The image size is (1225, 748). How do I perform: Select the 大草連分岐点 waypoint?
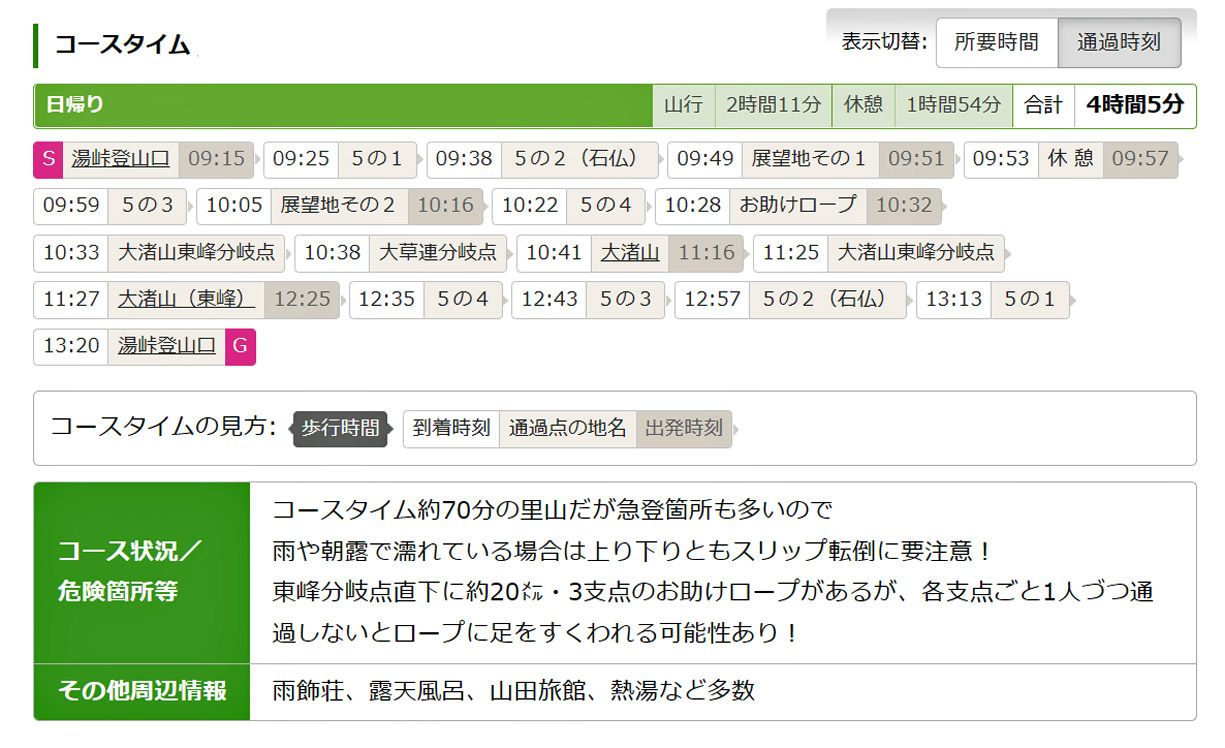click(x=437, y=253)
